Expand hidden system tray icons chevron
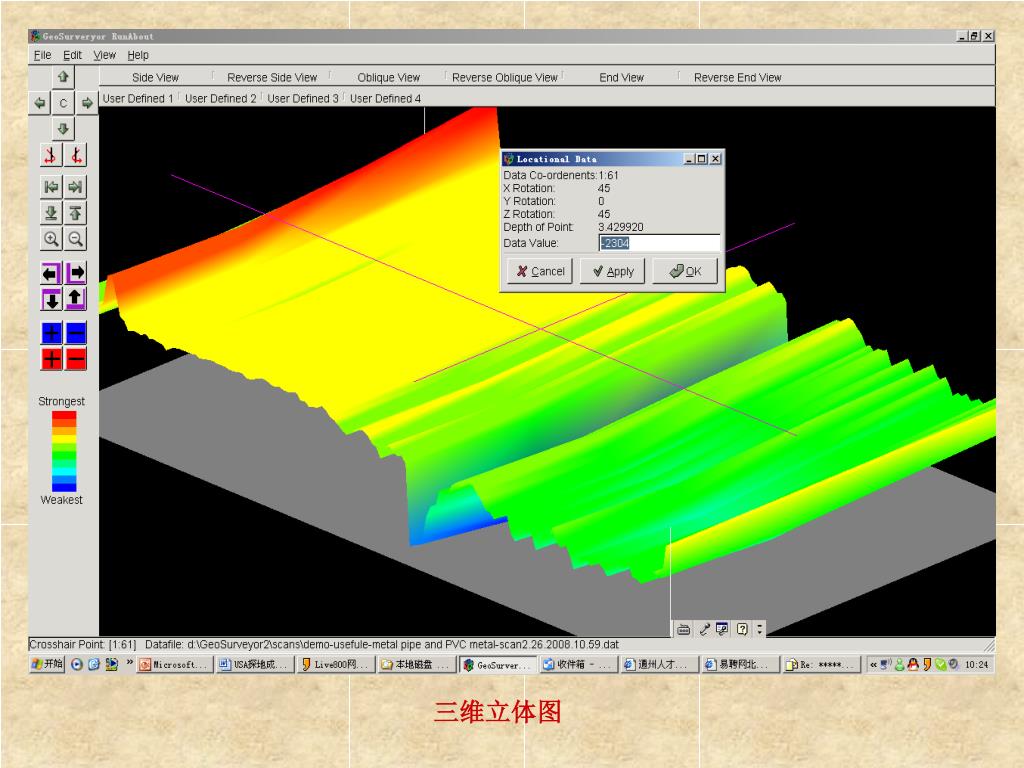The width and height of the screenshot is (1024, 768). click(873, 665)
